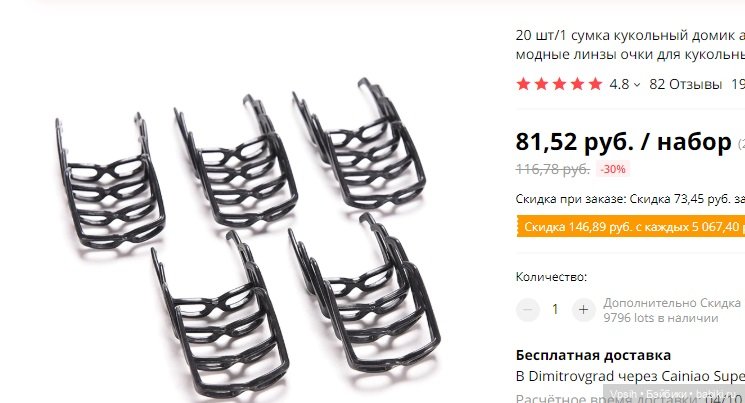Click the plus quantity increase button
Screen dimensions: 745x403
pos(583,310)
